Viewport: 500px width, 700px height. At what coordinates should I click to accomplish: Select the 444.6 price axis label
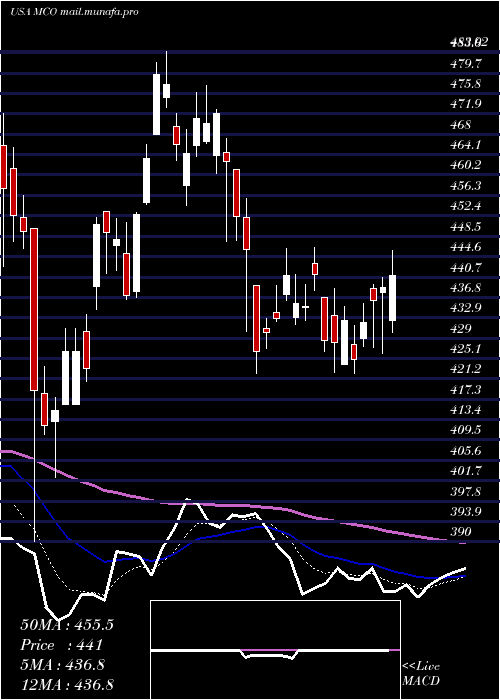click(x=465, y=247)
